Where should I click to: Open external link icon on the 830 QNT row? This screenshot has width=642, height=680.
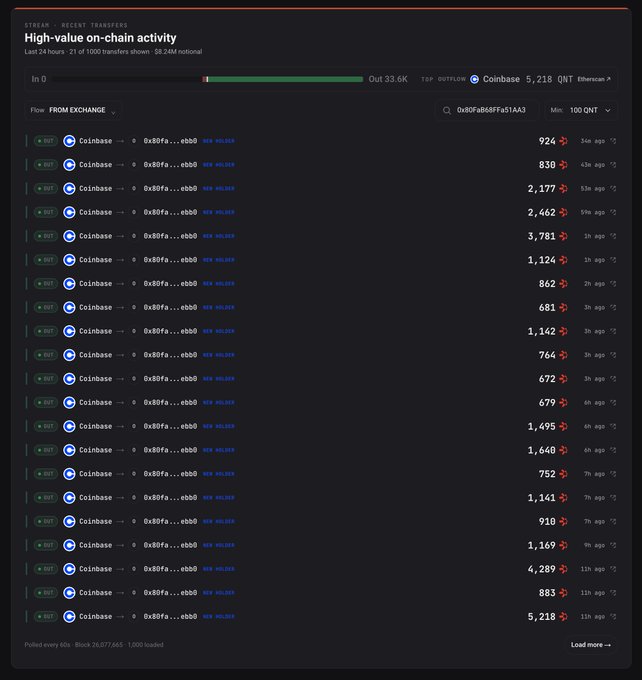point(613,165)
